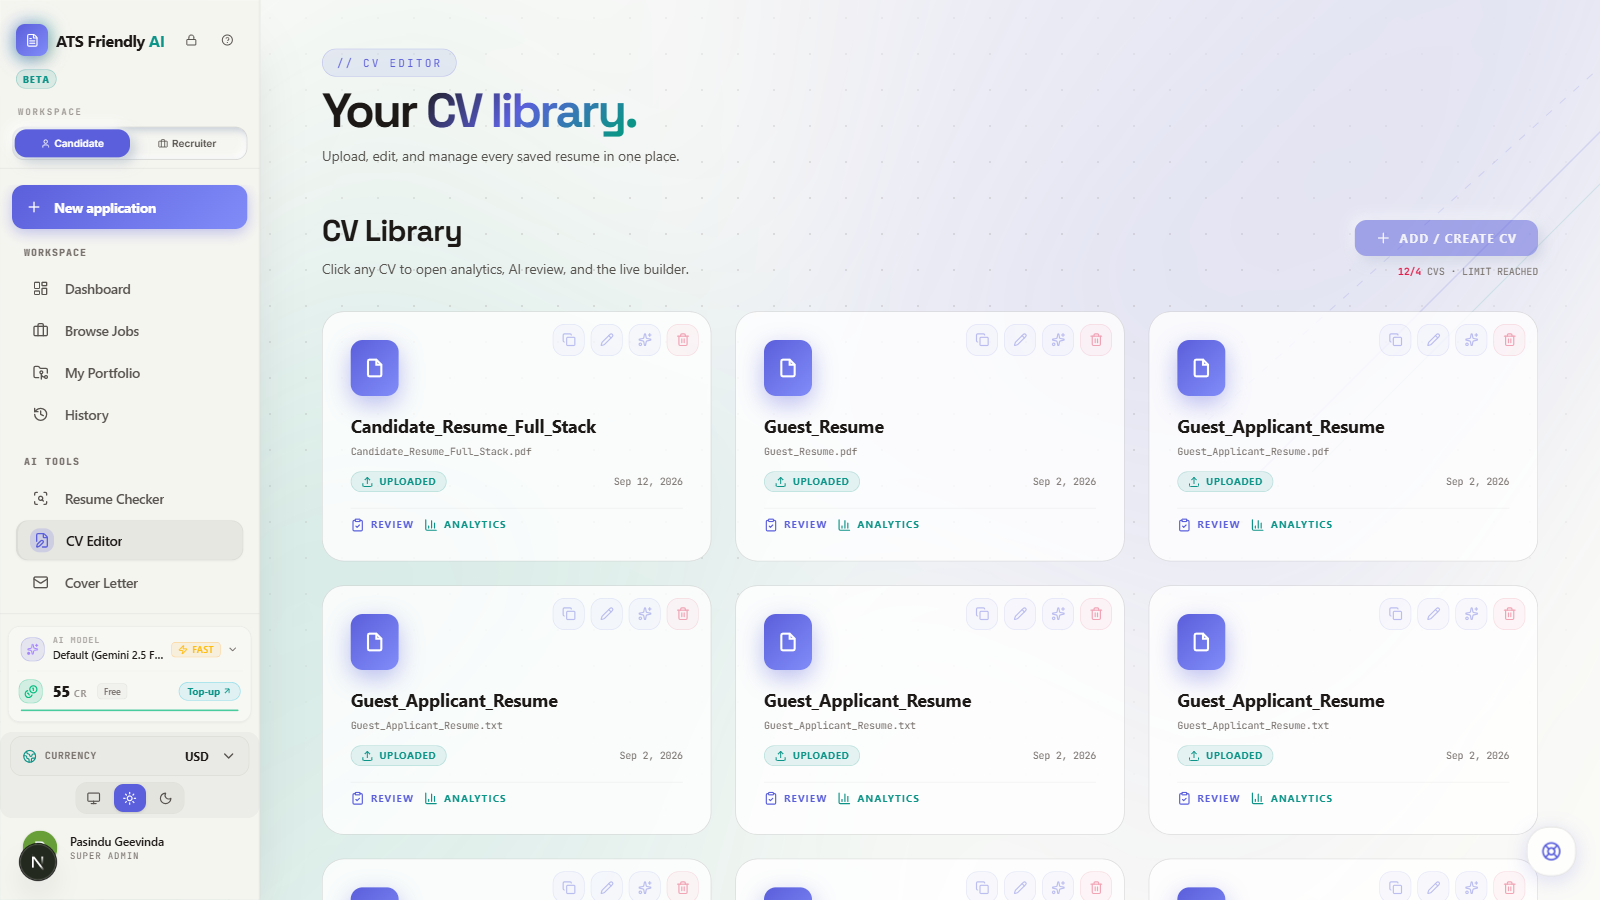Viewport: 1600px width, 900px height.
Task: Click the FAST badge in AI model
Action: pos(196,650)
